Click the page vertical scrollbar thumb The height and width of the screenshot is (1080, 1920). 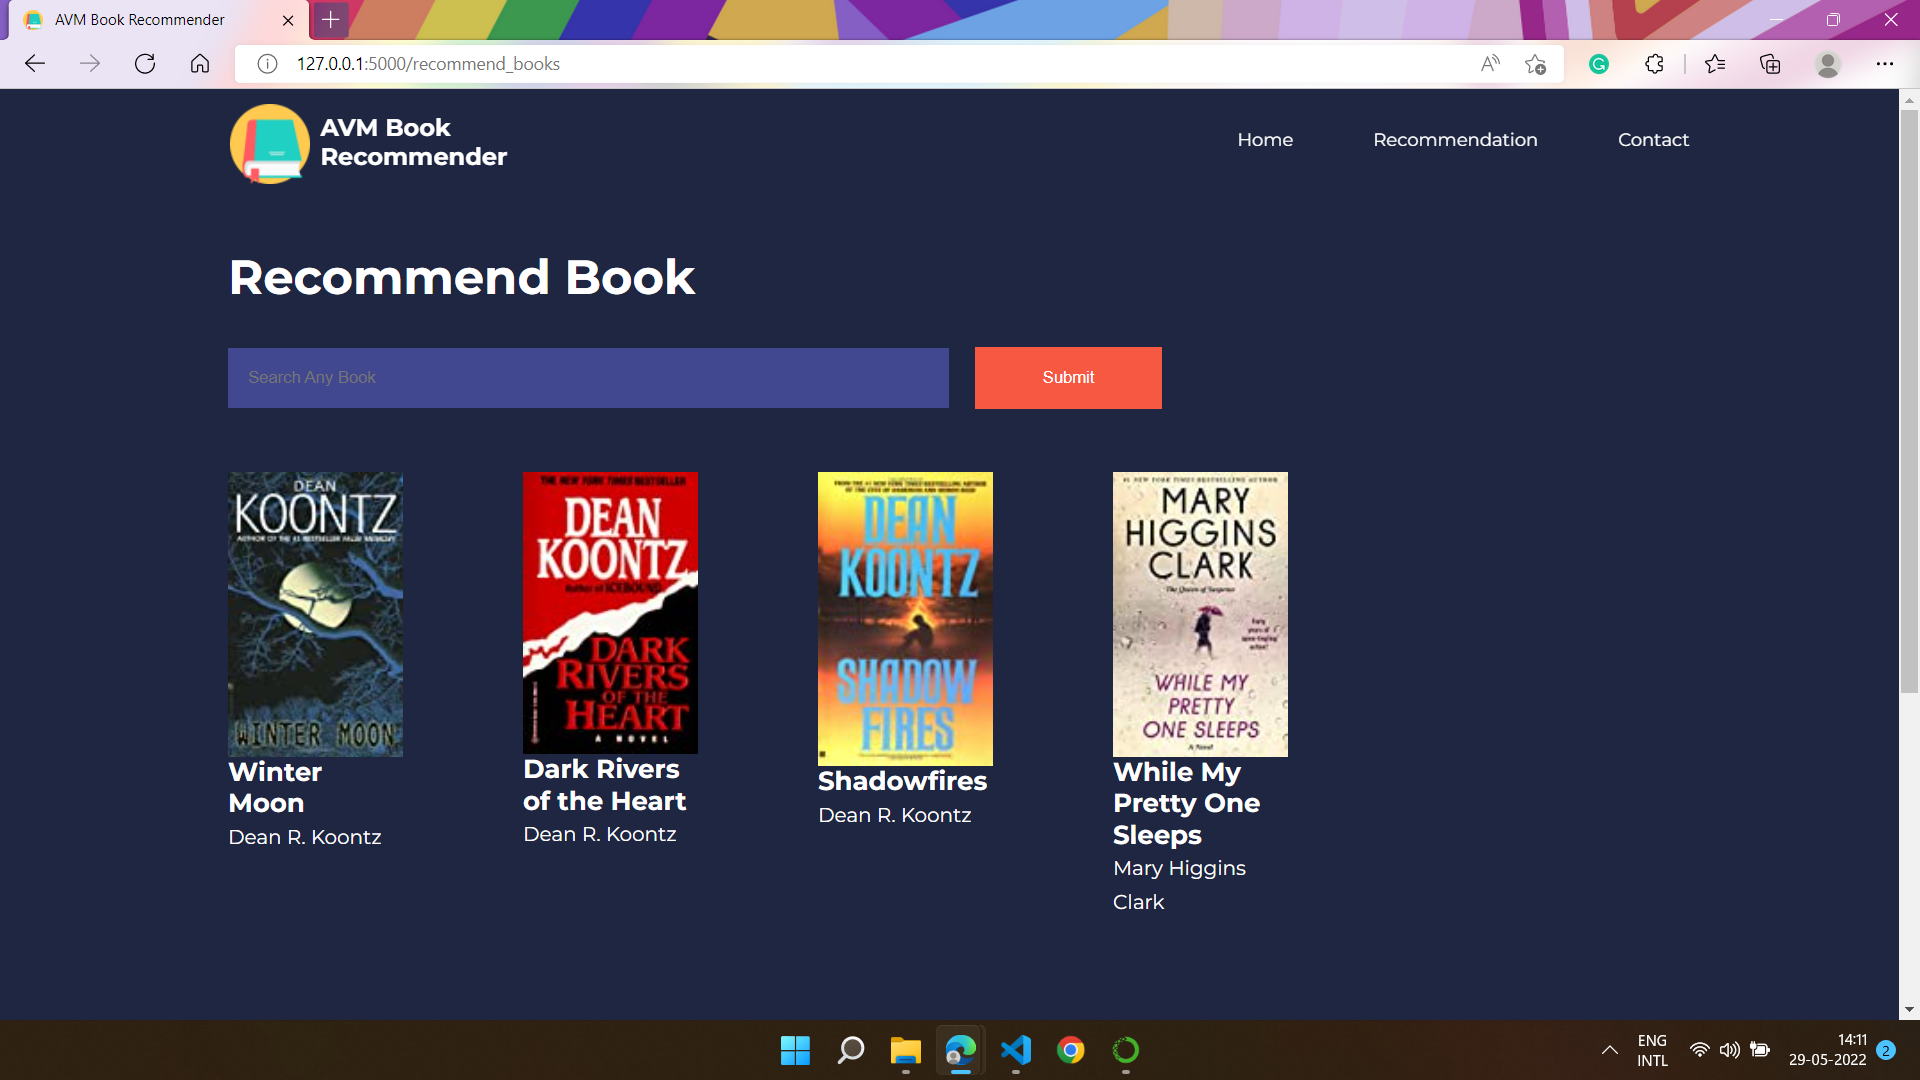pos(1909,400)
